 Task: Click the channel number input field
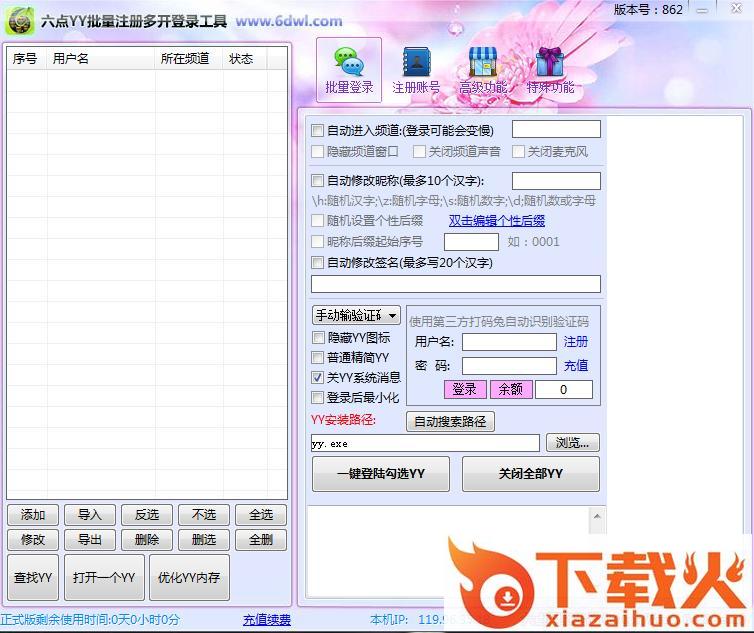tap(556, 129)
